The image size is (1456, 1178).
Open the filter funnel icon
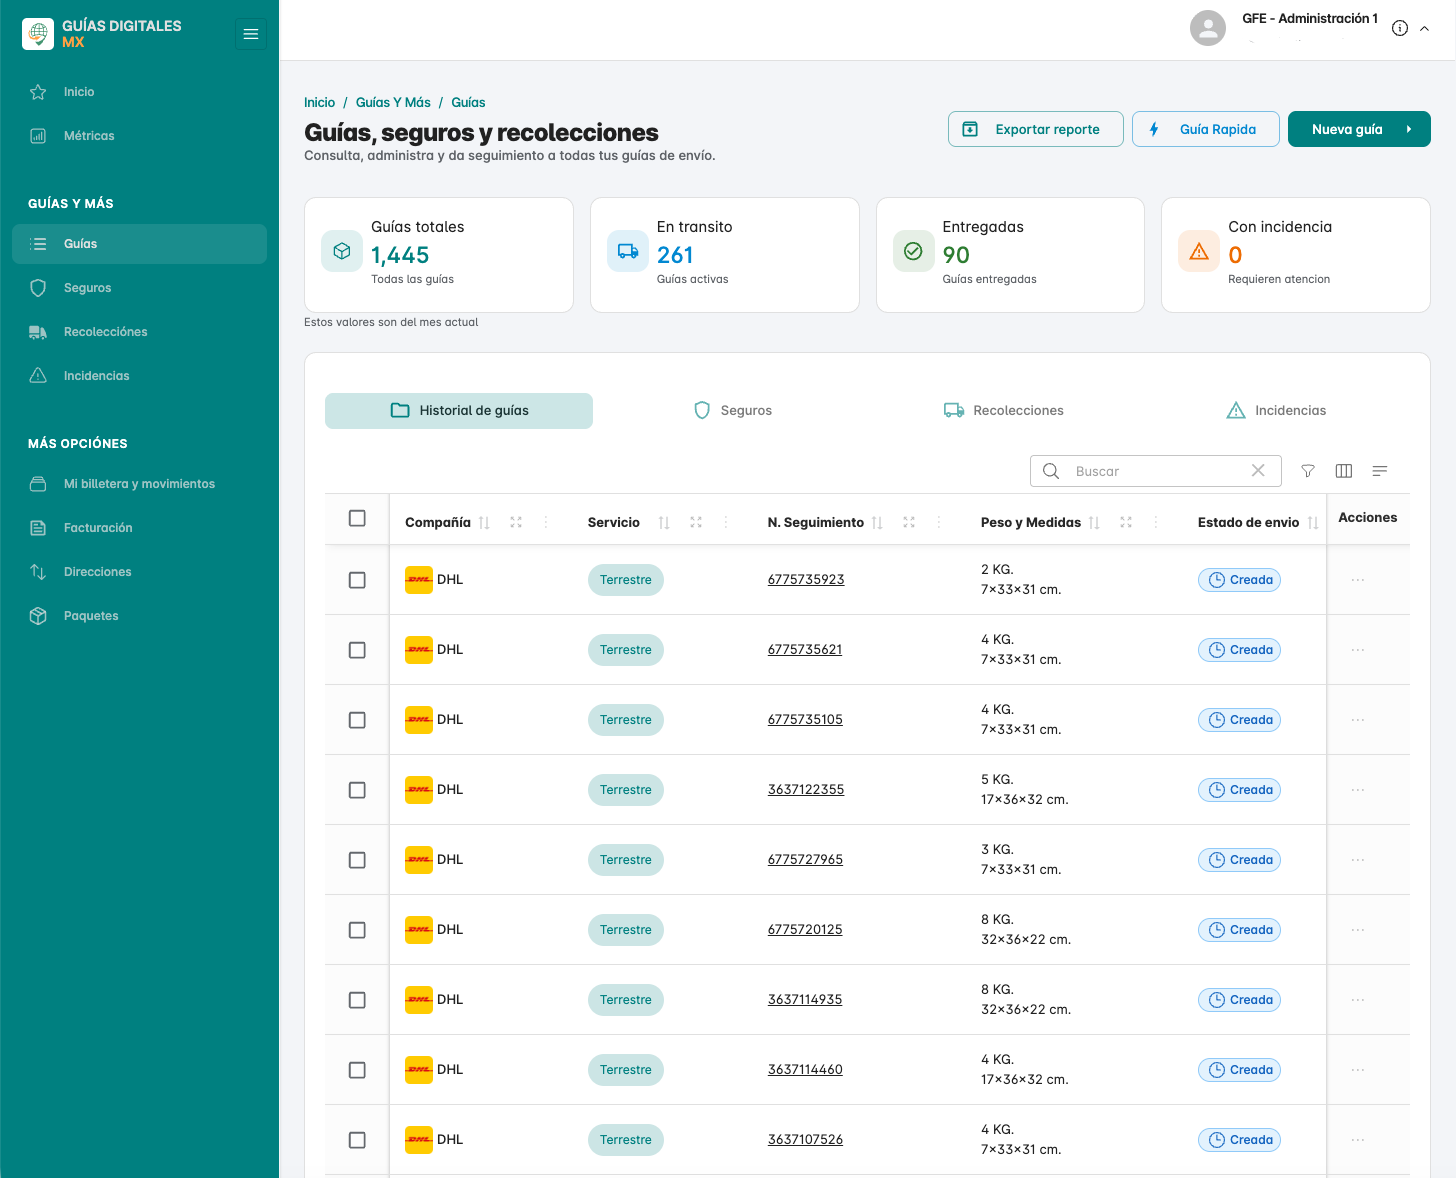pyautogui.click(x=1308, y=471)
